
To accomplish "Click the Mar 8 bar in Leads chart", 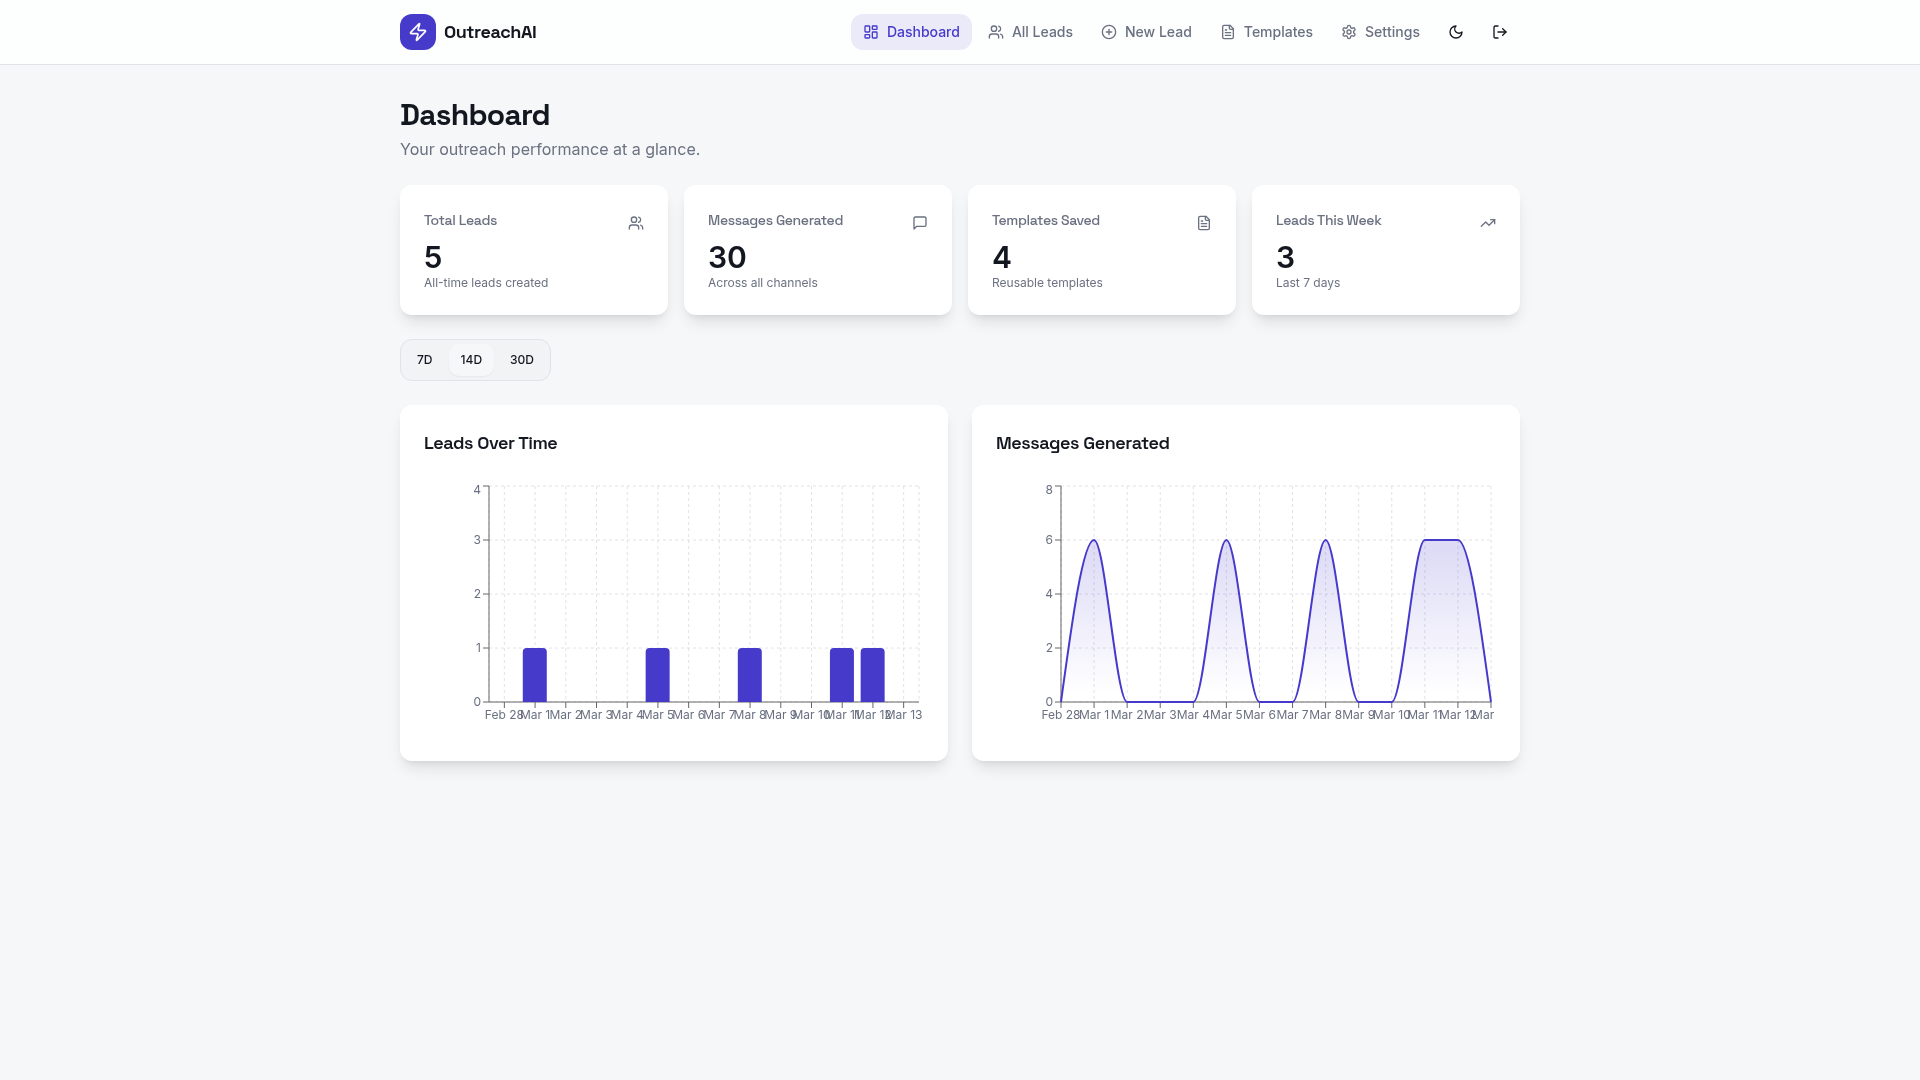I will 750,675.
